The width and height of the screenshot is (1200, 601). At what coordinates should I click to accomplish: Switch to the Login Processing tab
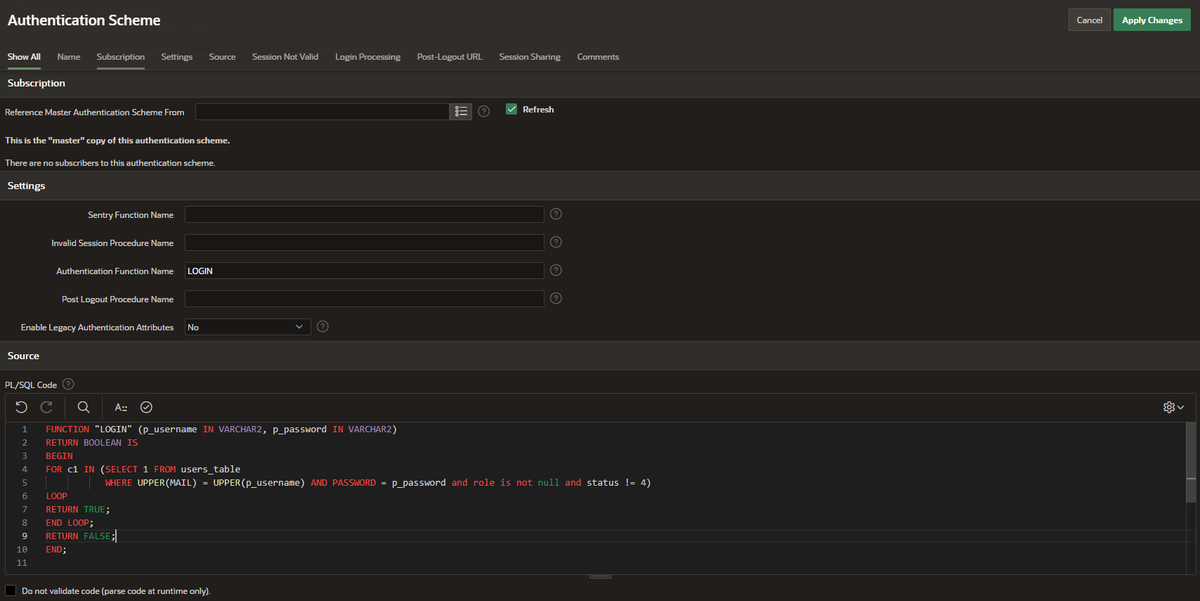(x=368, y=57)
